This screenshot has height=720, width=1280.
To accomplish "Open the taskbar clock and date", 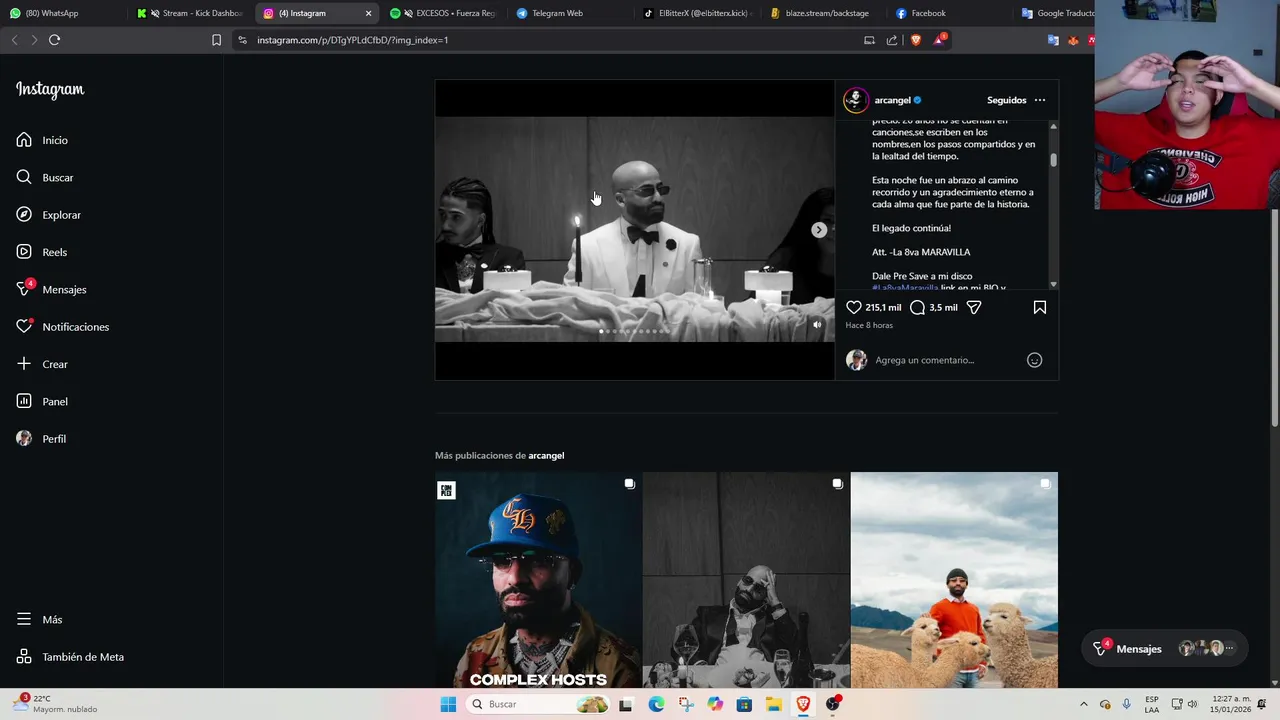I will point(1231,704).
